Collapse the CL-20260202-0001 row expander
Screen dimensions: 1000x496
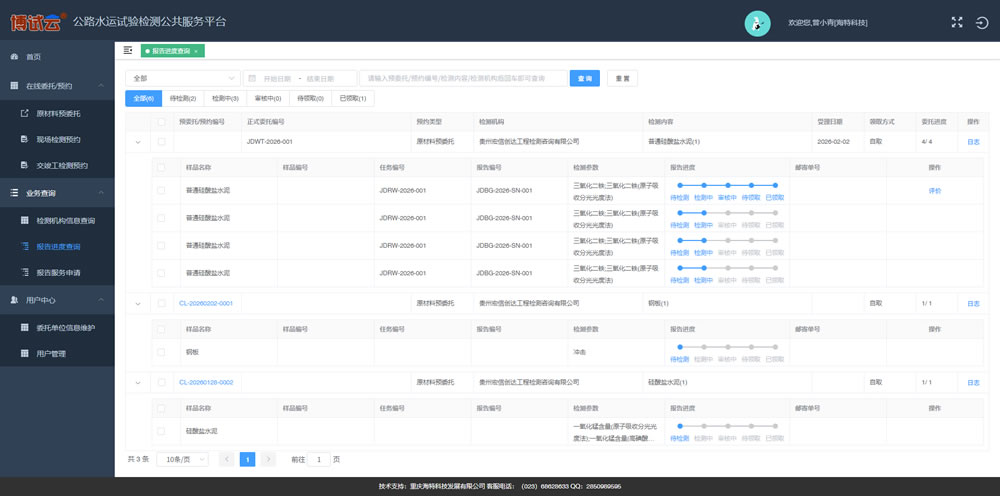pos(138,303)
